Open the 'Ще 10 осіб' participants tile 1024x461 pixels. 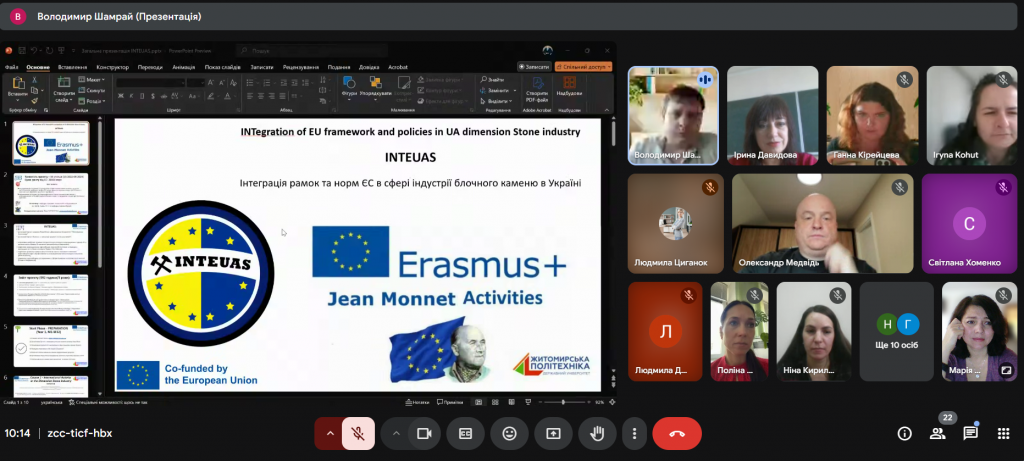coord(897,331)
